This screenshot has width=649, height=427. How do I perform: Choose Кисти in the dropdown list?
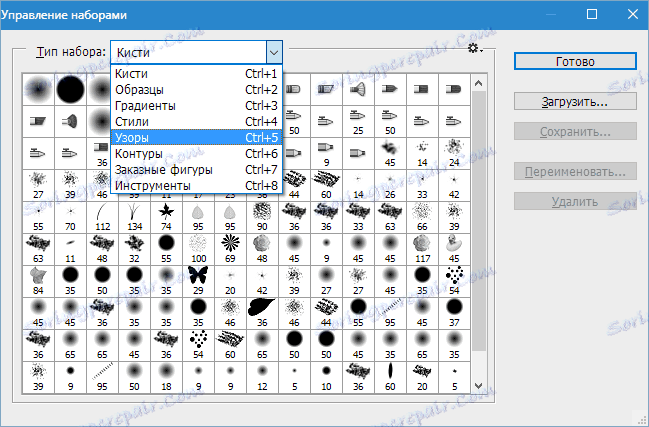(196, 74)
